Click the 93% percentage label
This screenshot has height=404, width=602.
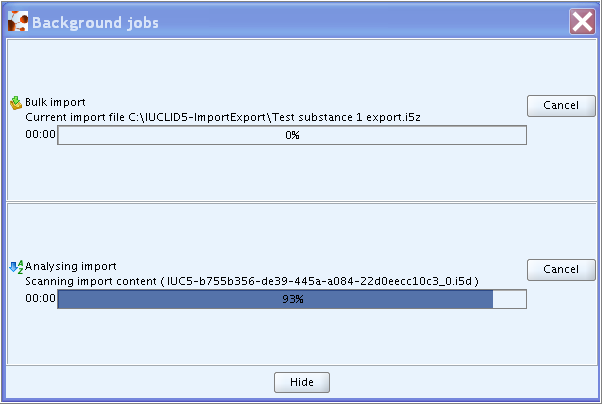click(x=293, y=299)
